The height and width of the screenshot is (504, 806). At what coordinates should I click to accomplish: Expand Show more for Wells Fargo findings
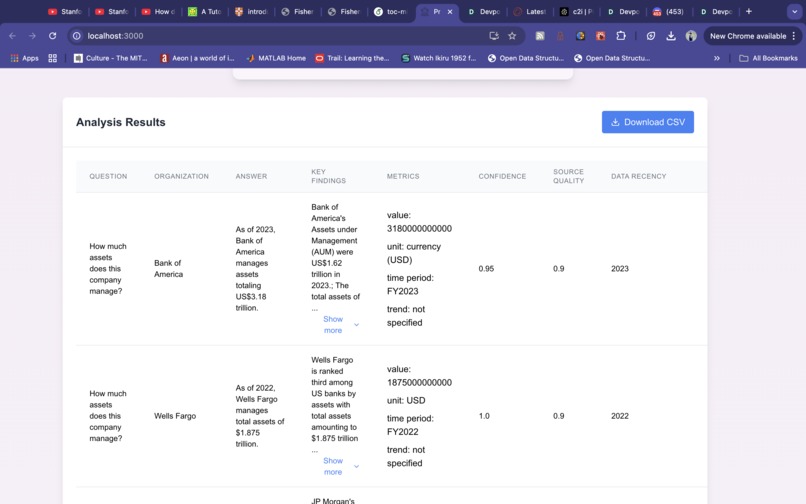click(x=340, y=466)
